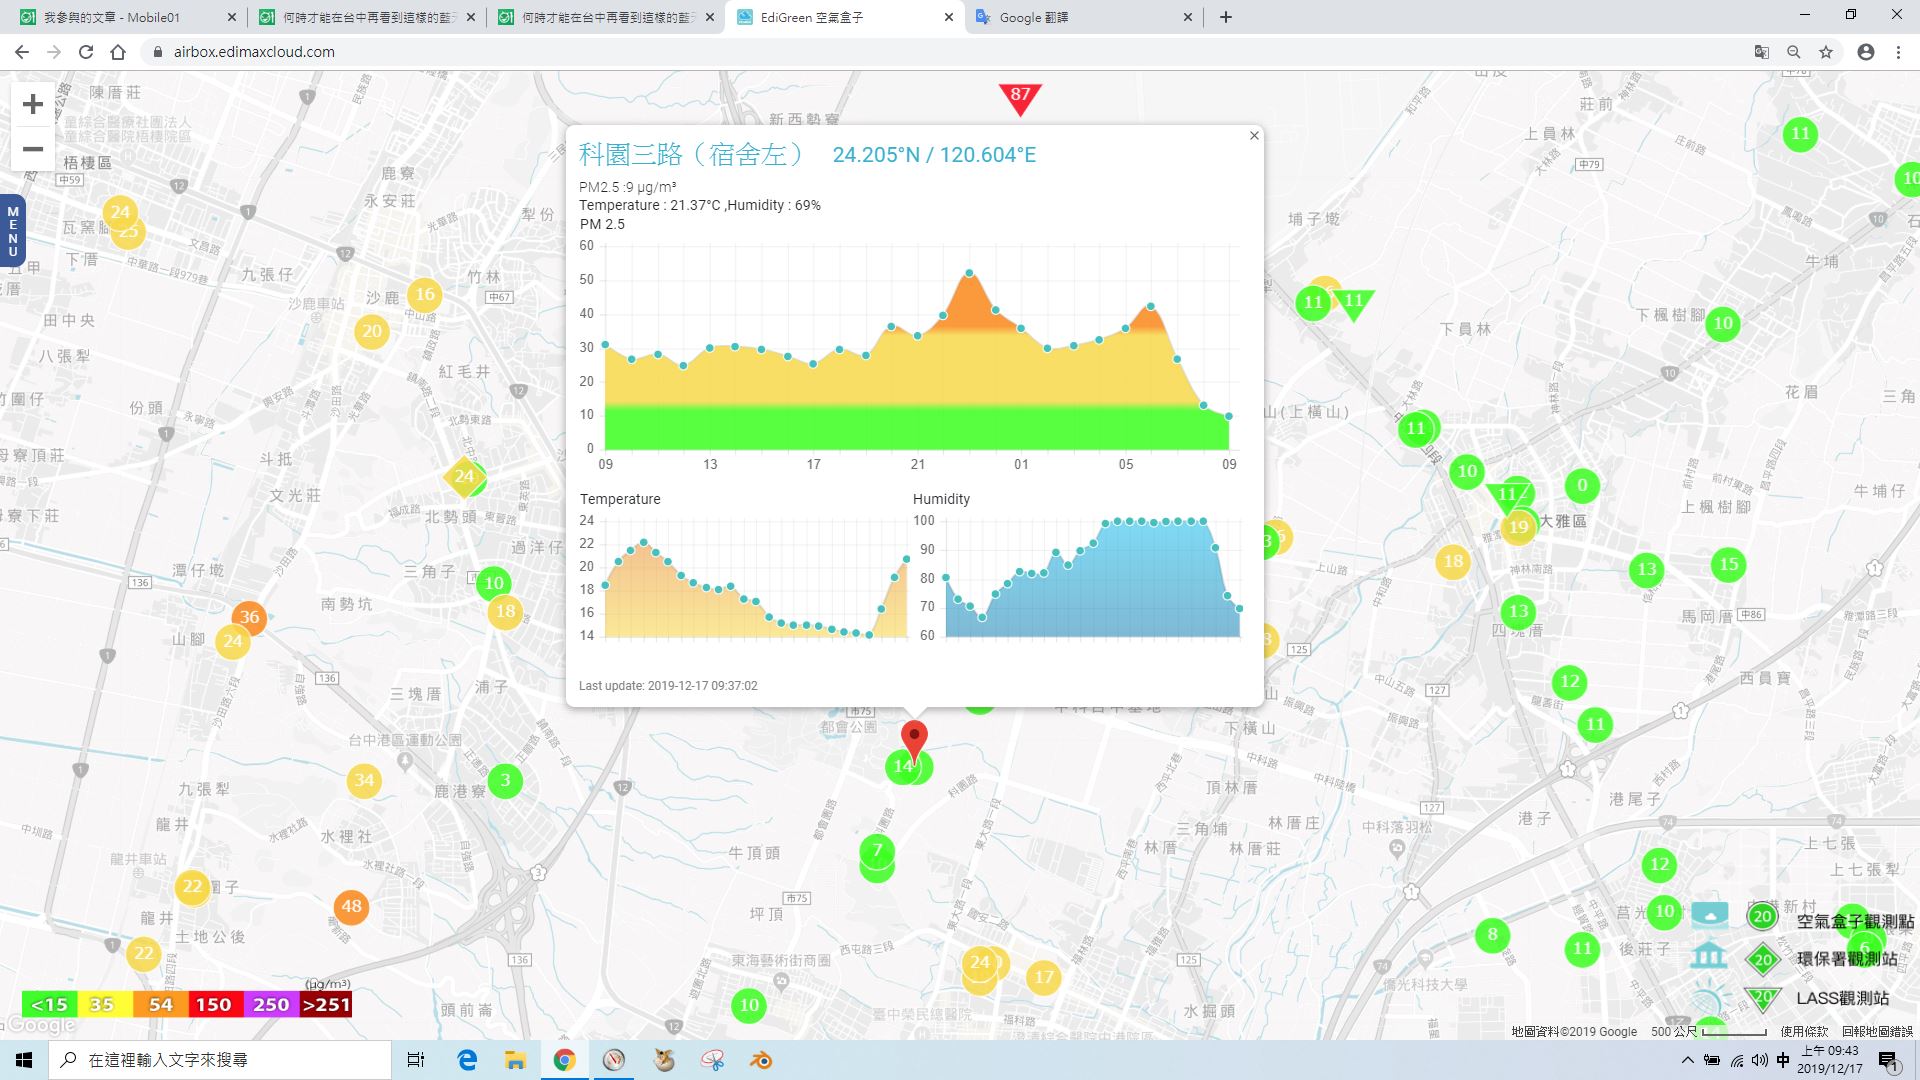Open the side MENU panel

(12, 231)
